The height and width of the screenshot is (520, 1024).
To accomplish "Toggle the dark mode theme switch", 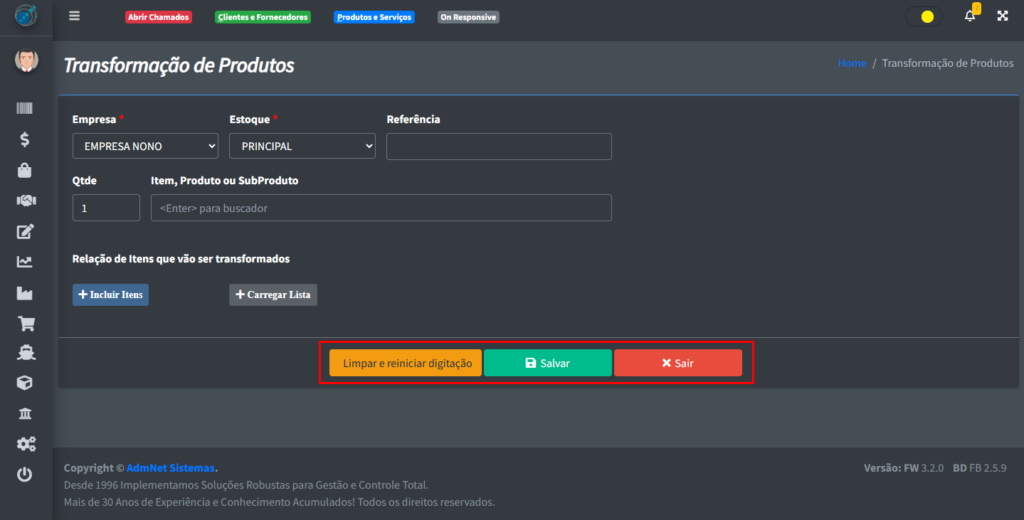I will [923, 17].
